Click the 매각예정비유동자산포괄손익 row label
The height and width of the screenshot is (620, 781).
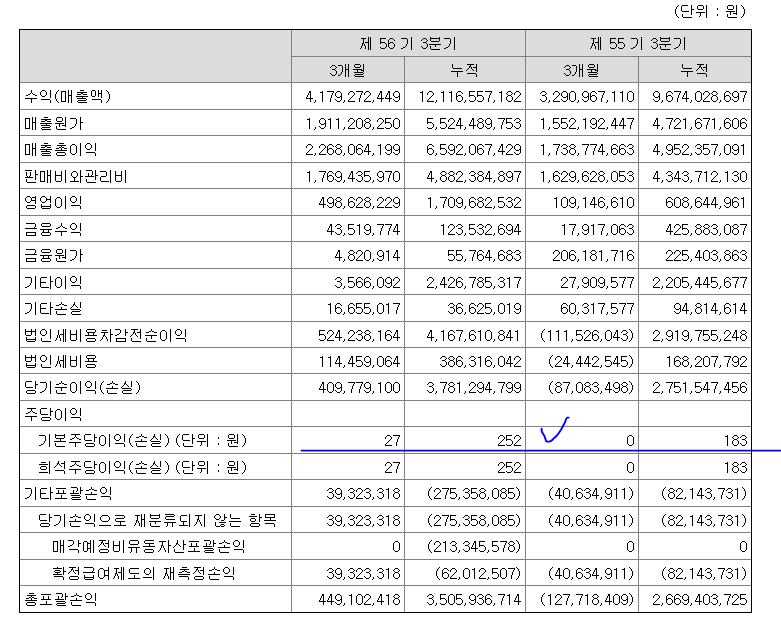148,546
